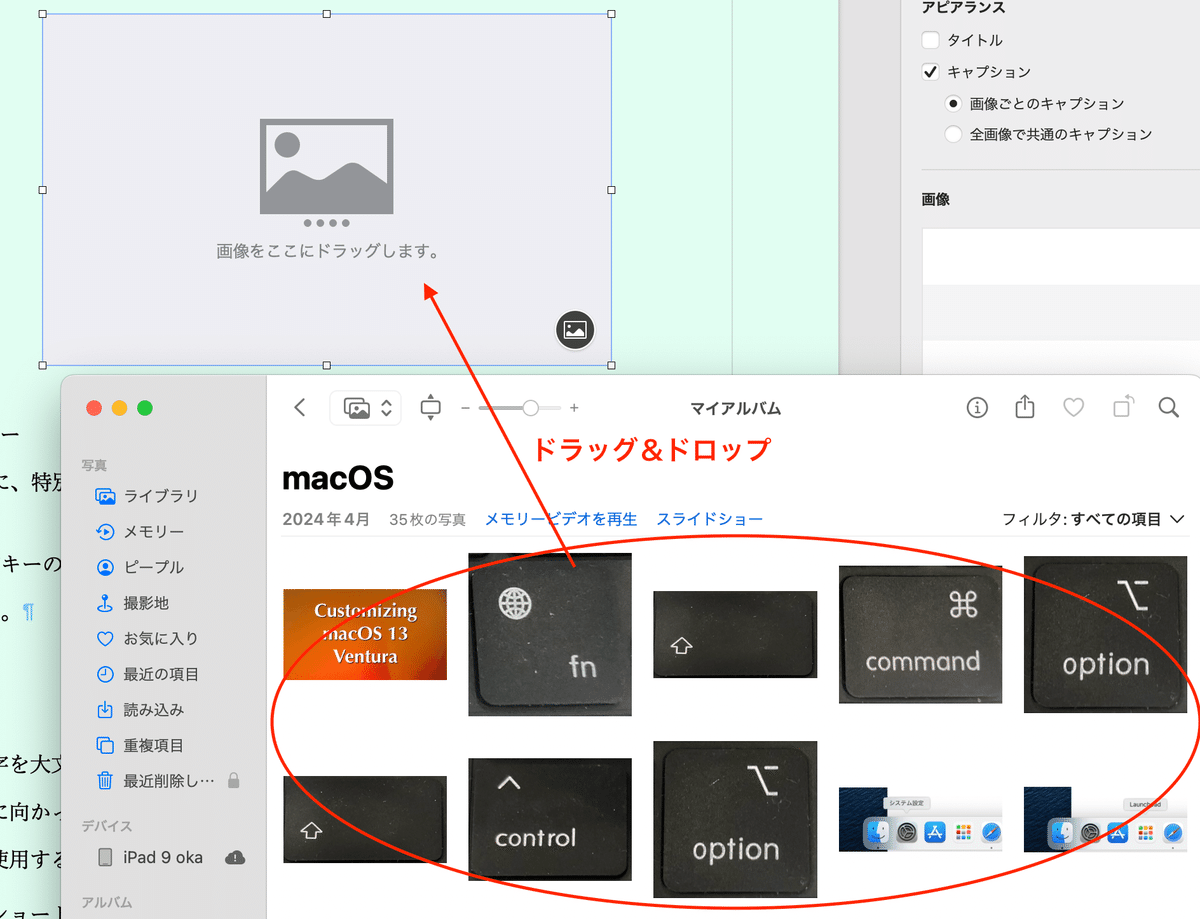Click the 35枚の写真 count text
This screenshot has width=1200, height=919.
coord(427,519)
